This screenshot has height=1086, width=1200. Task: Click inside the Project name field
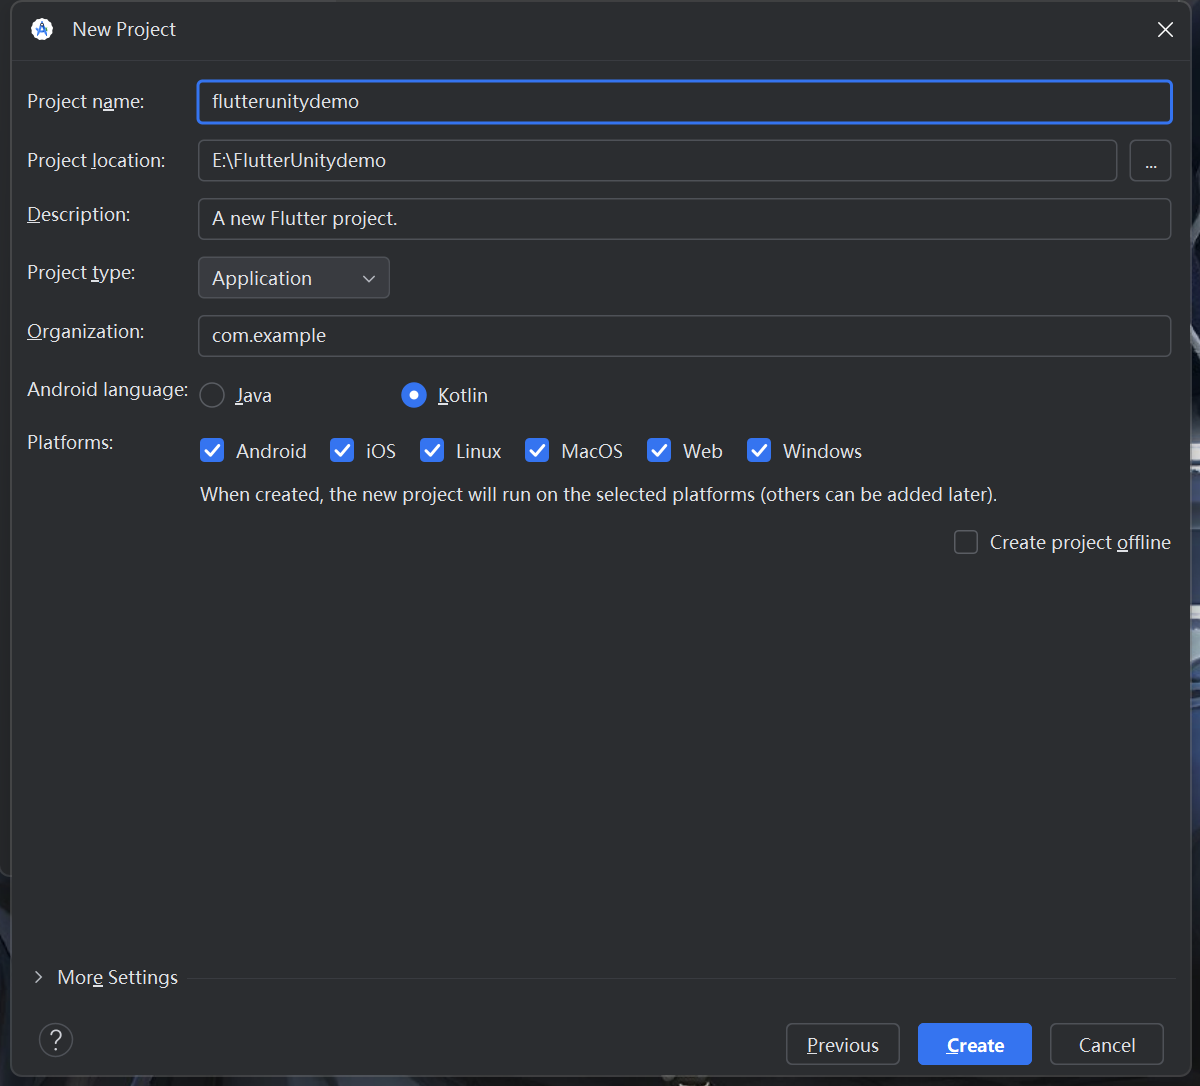684,101
